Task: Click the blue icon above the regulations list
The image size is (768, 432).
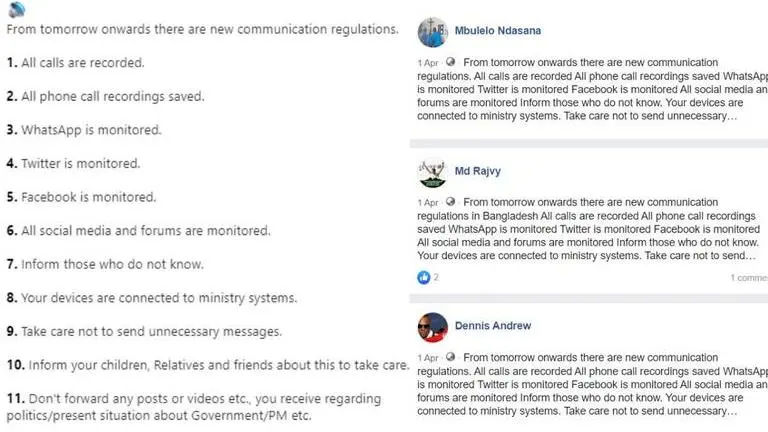Action: coord(13,7)
